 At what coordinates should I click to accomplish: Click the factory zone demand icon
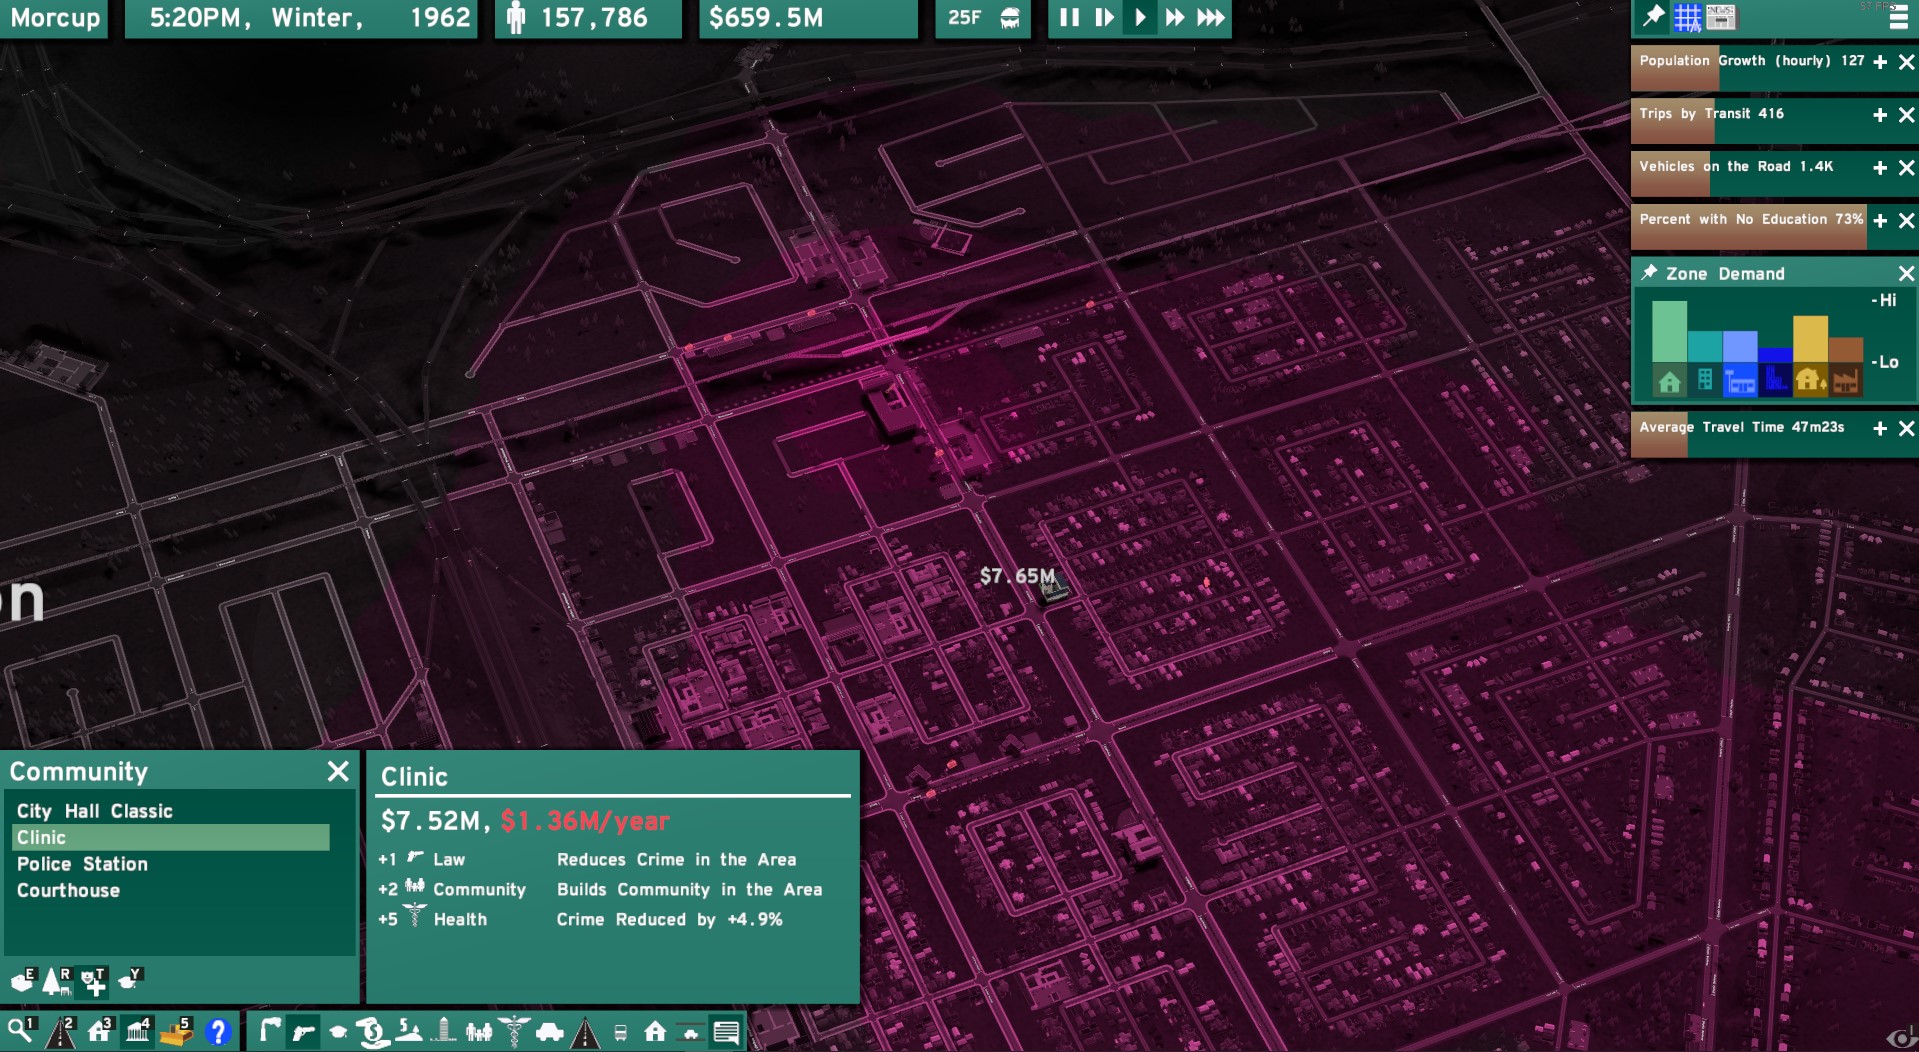1845,381
